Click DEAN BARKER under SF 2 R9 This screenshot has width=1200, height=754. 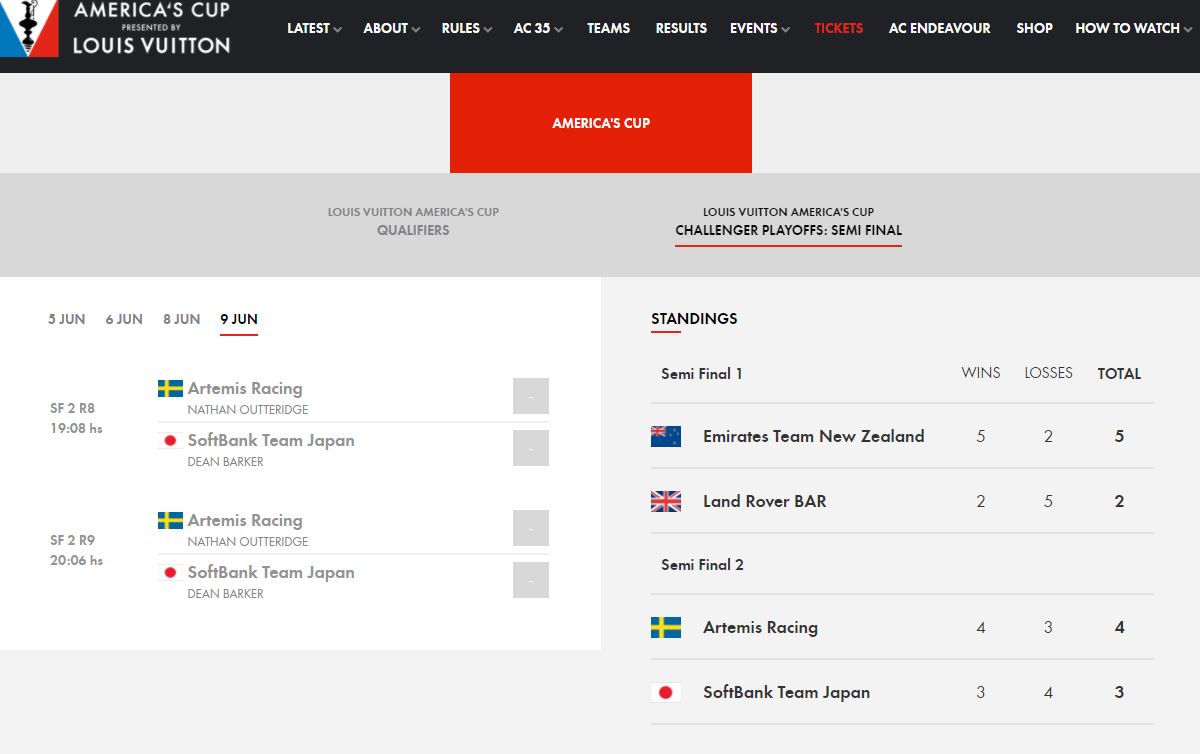pyautogui.click(x=226, y=594)
